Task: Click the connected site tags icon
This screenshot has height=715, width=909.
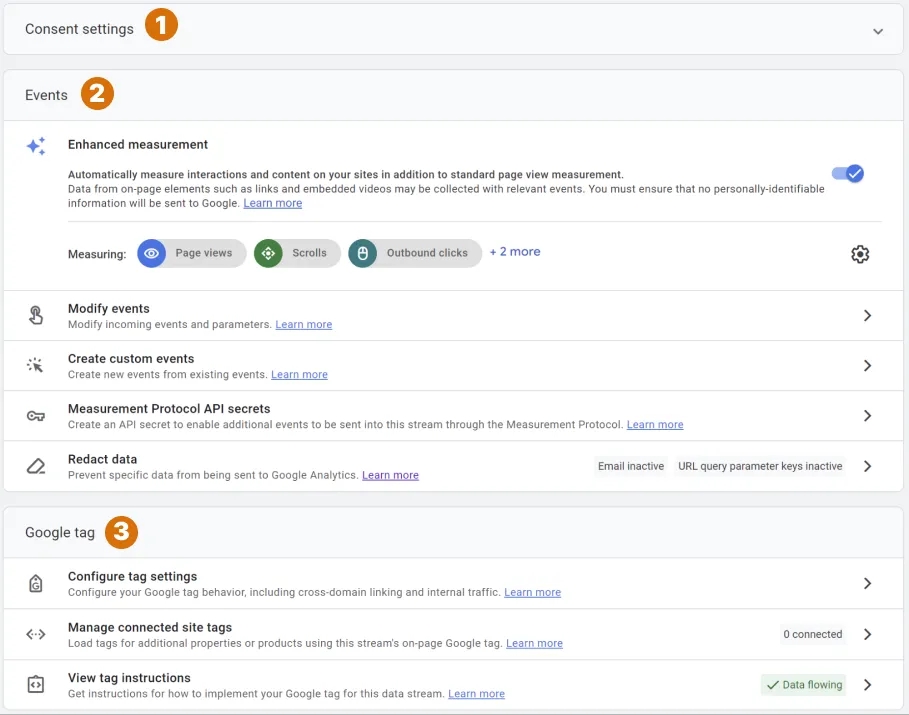Action: [36, 634]
